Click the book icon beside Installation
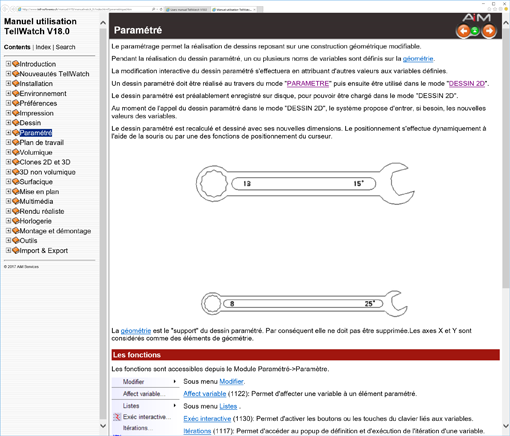 coord(16,83)
